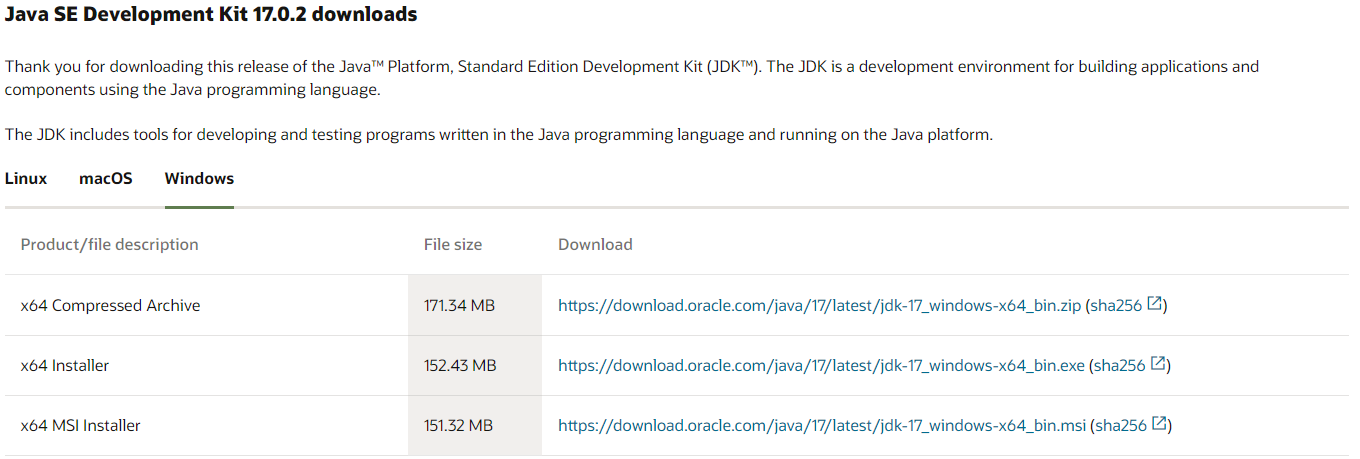
Task: Switch to the macOS tab
Action: tap(106, 179)
